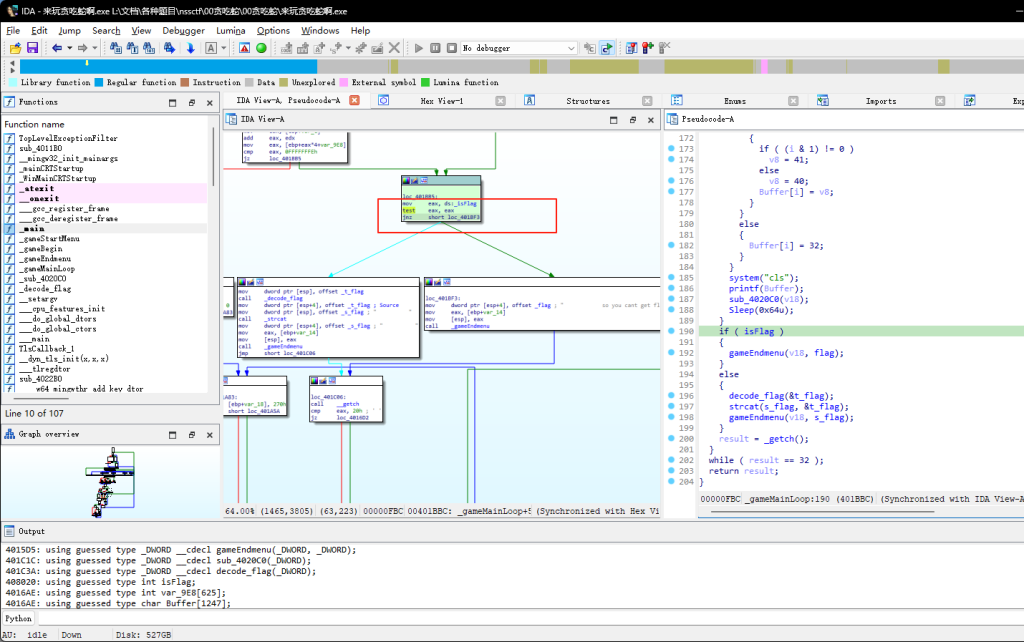Switch to the Hex View-1 tab
1024x642 pixels.
click(441, 101)
